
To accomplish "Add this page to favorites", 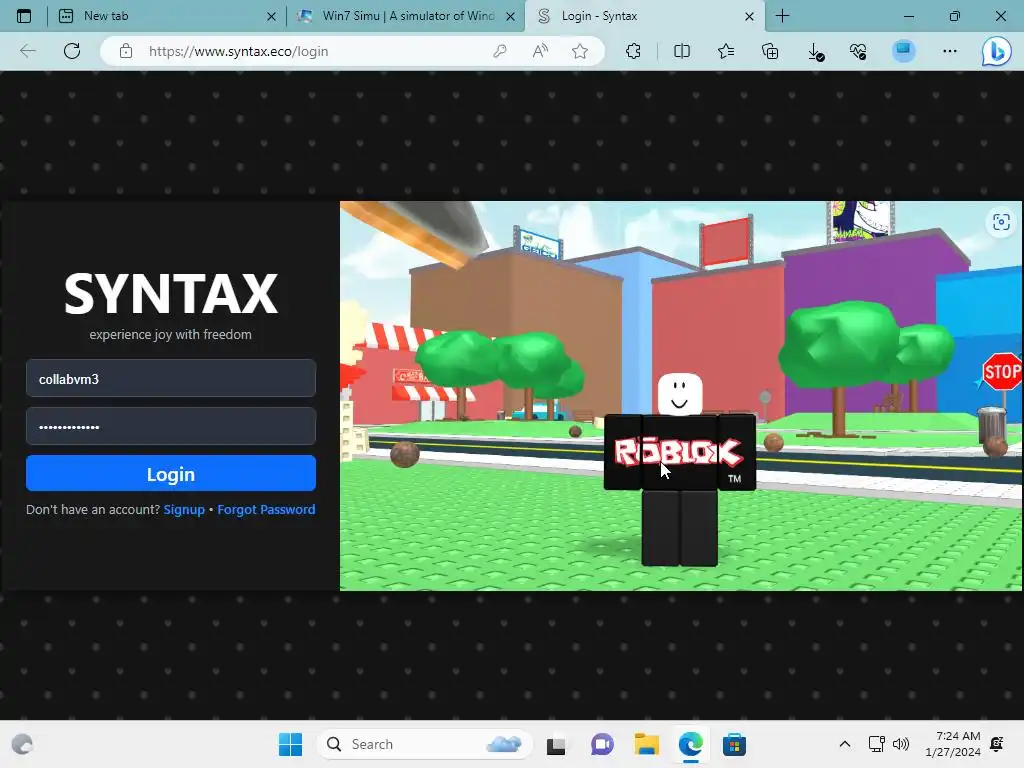I will pyautogui.click(x=580, y=51).
